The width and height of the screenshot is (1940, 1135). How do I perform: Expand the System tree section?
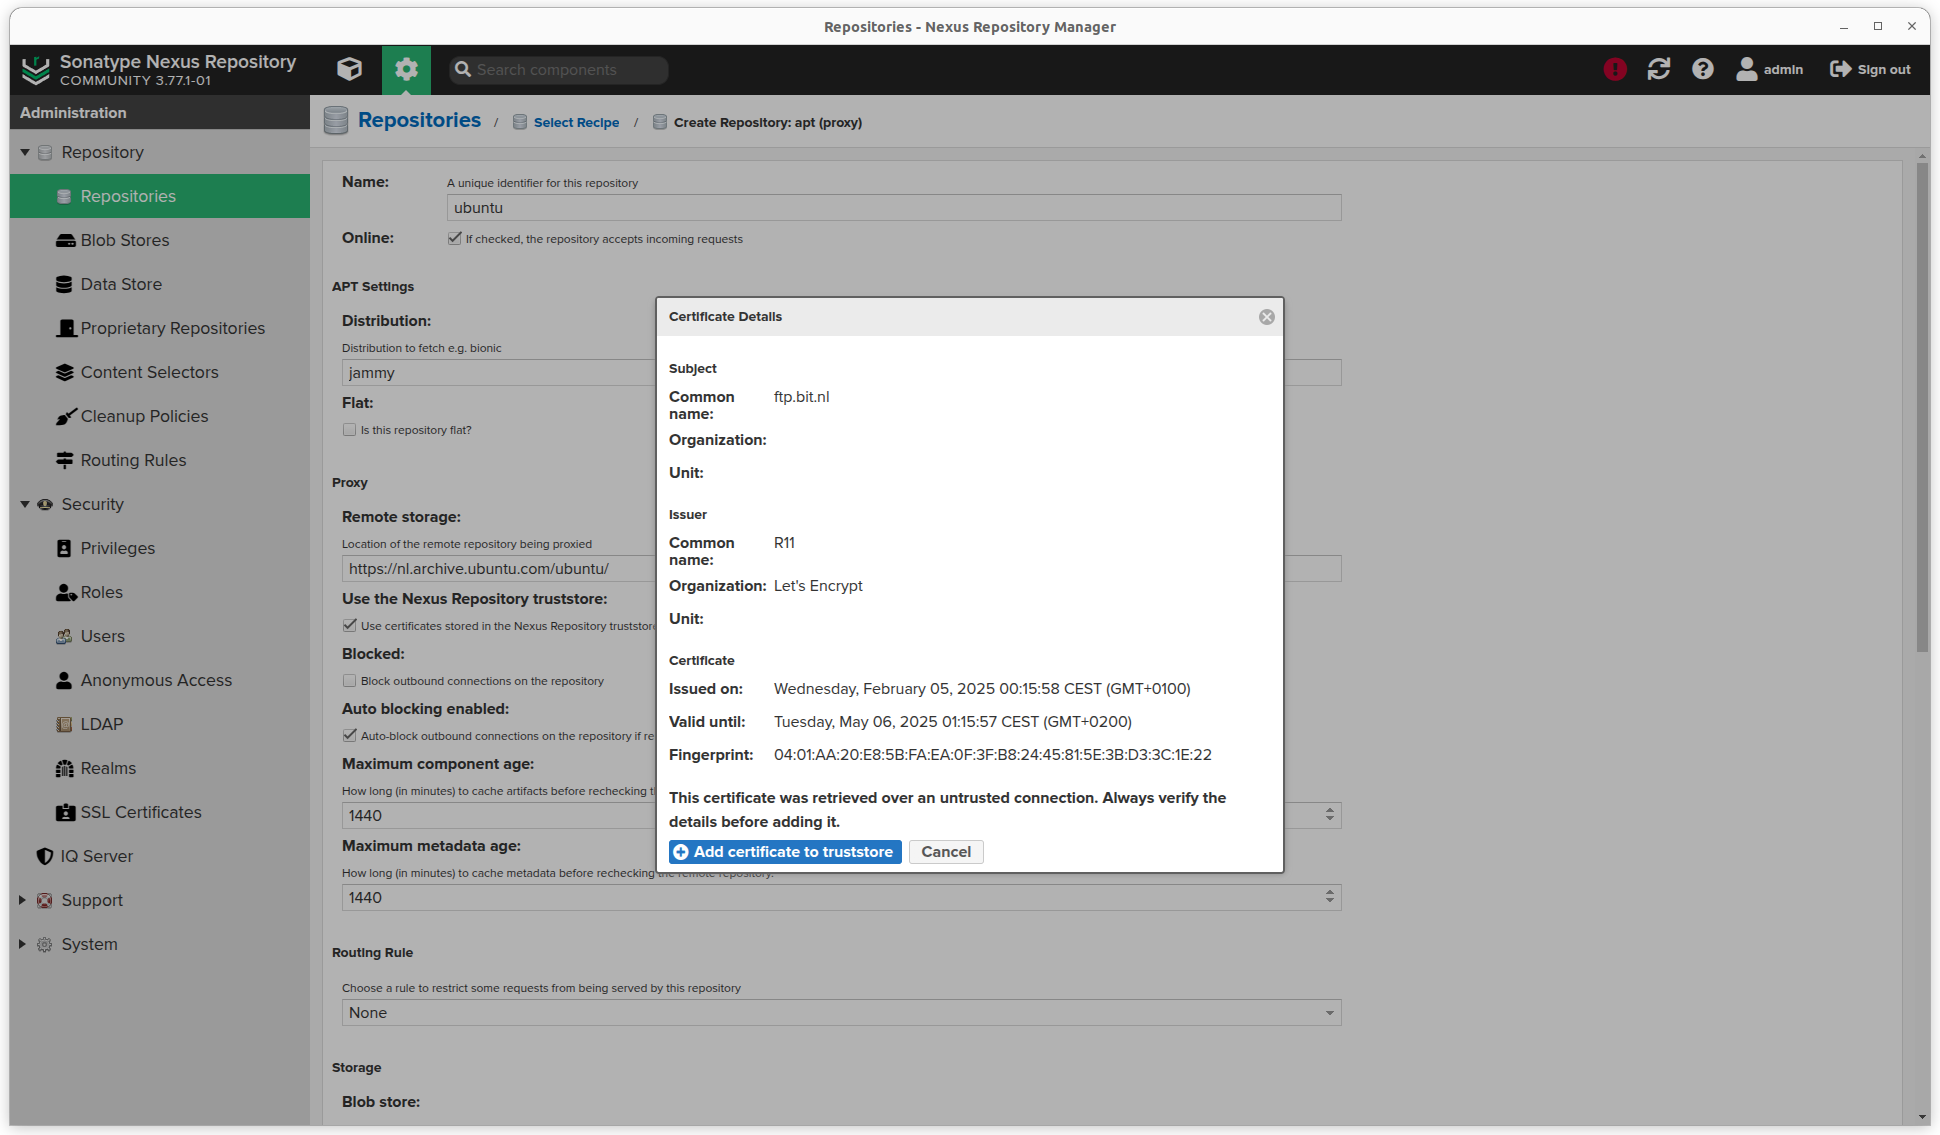tap(23, 944)
